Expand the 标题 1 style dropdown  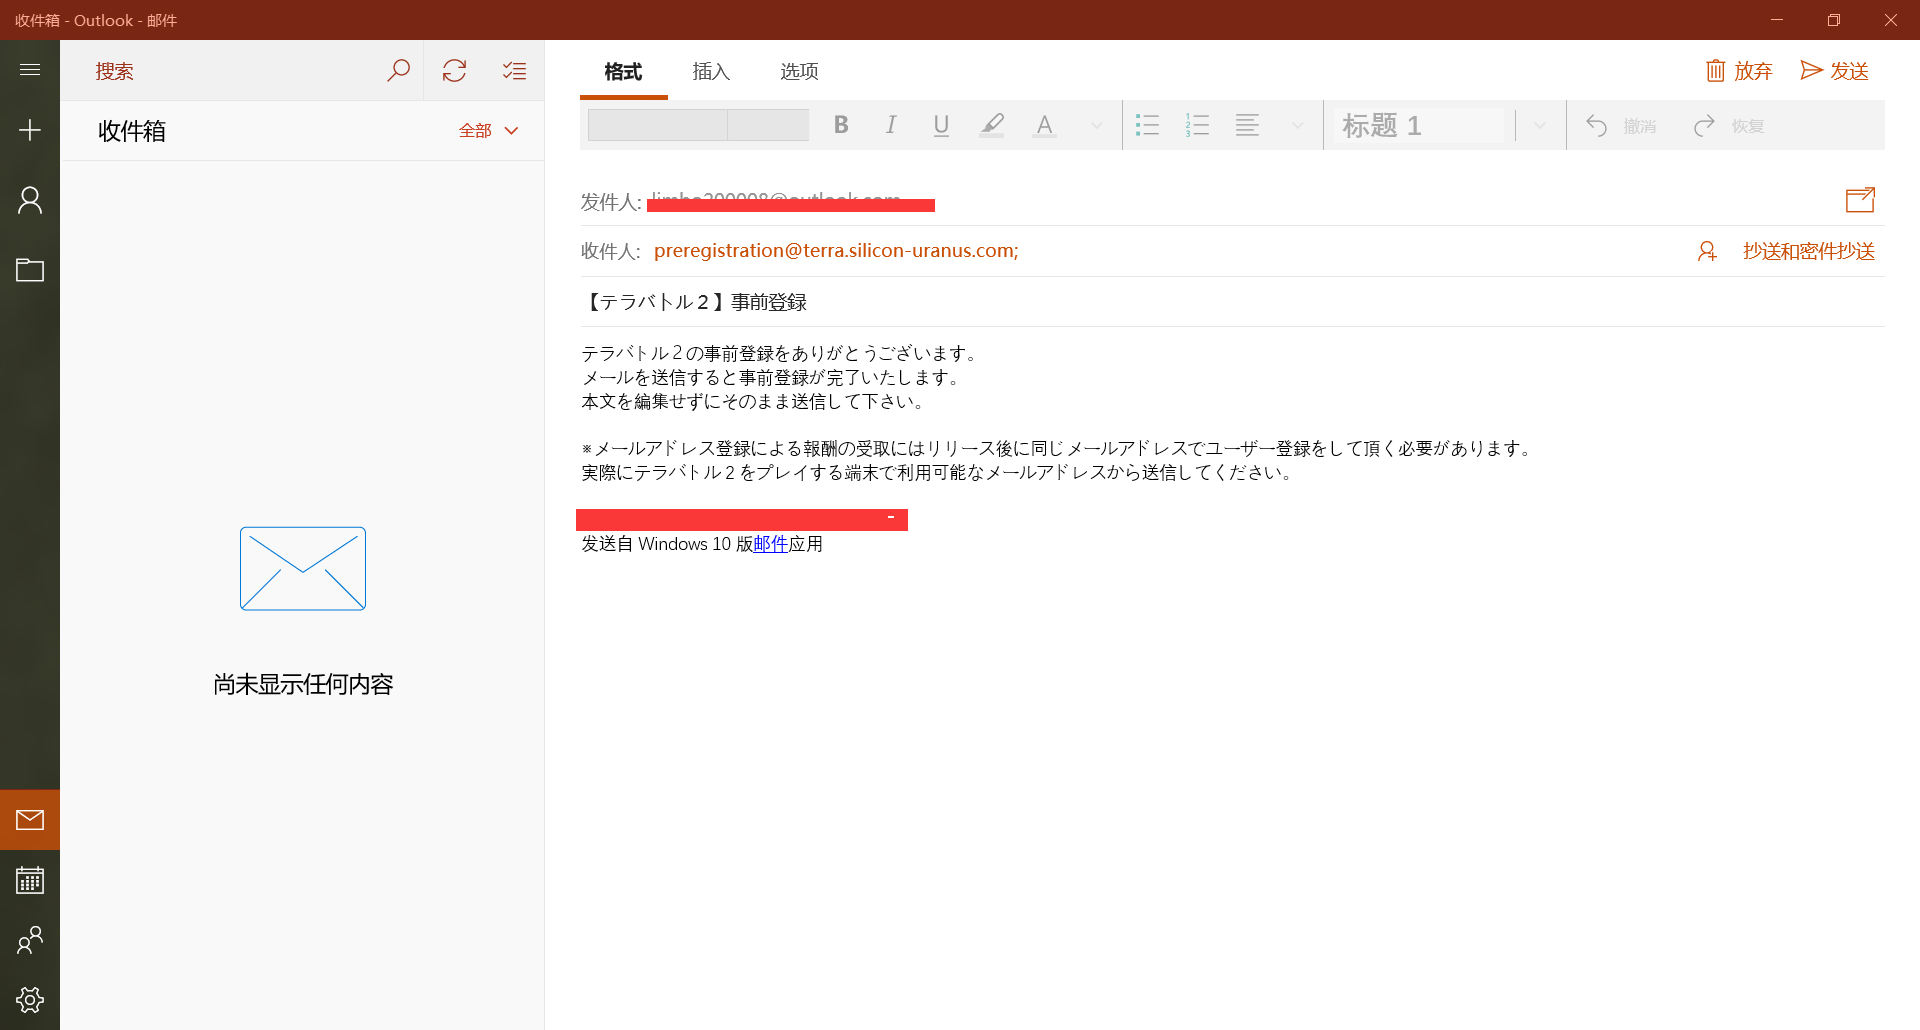[1540, 125]
